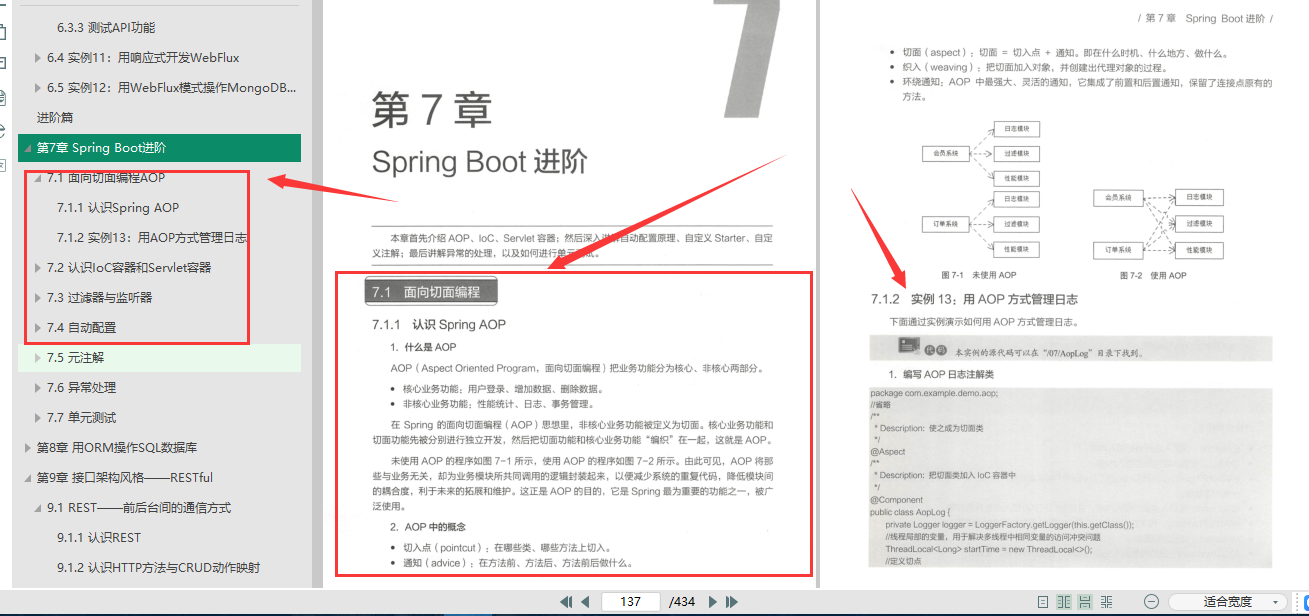Open bookmark 7.7 单元测试
Screen dimensions: 1309x616
click(81, 418)
